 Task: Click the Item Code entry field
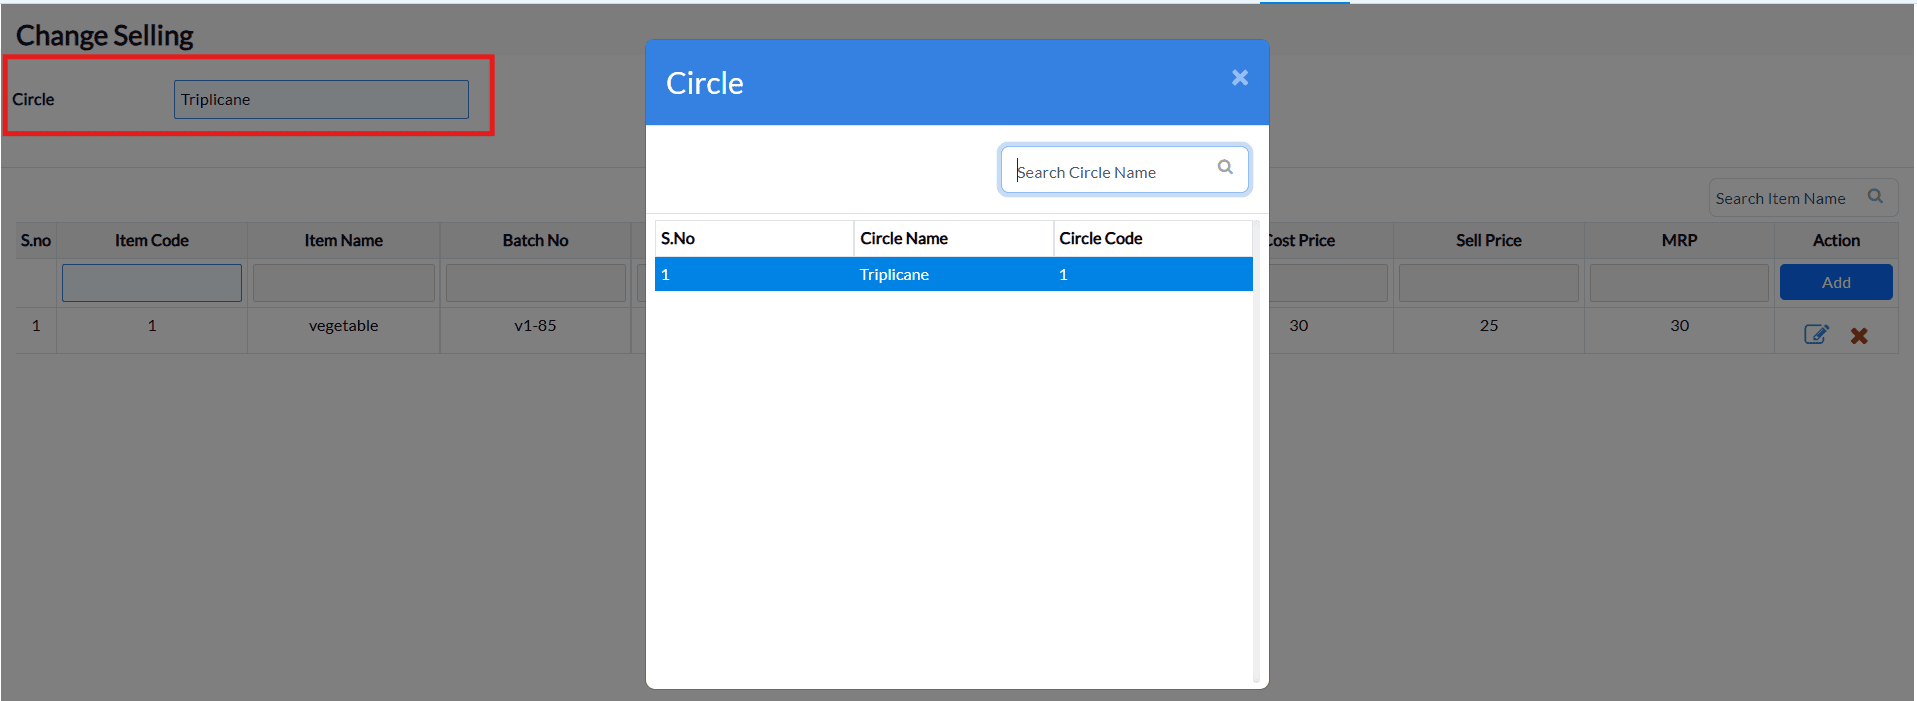click(x=152, y=283)
